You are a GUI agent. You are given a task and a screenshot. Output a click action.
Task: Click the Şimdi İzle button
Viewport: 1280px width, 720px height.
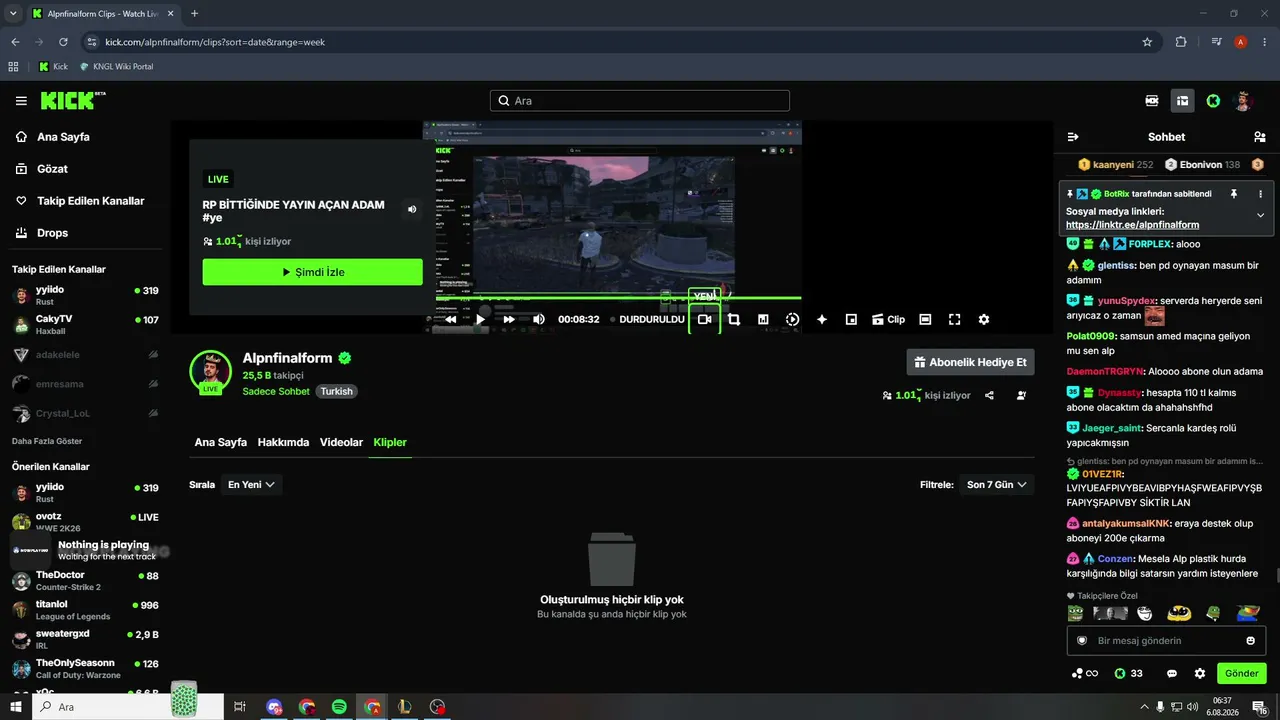coord(313,272)
